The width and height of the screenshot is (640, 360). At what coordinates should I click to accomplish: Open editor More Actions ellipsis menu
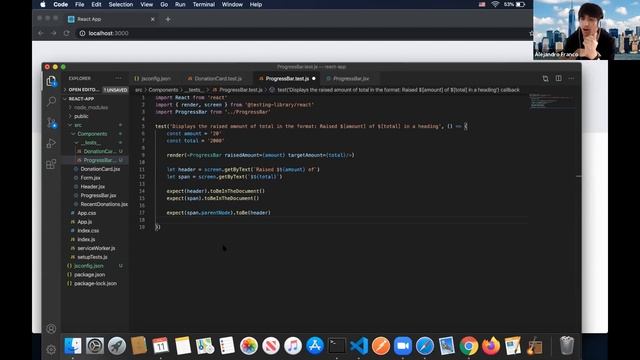click(x=571, y=78)
